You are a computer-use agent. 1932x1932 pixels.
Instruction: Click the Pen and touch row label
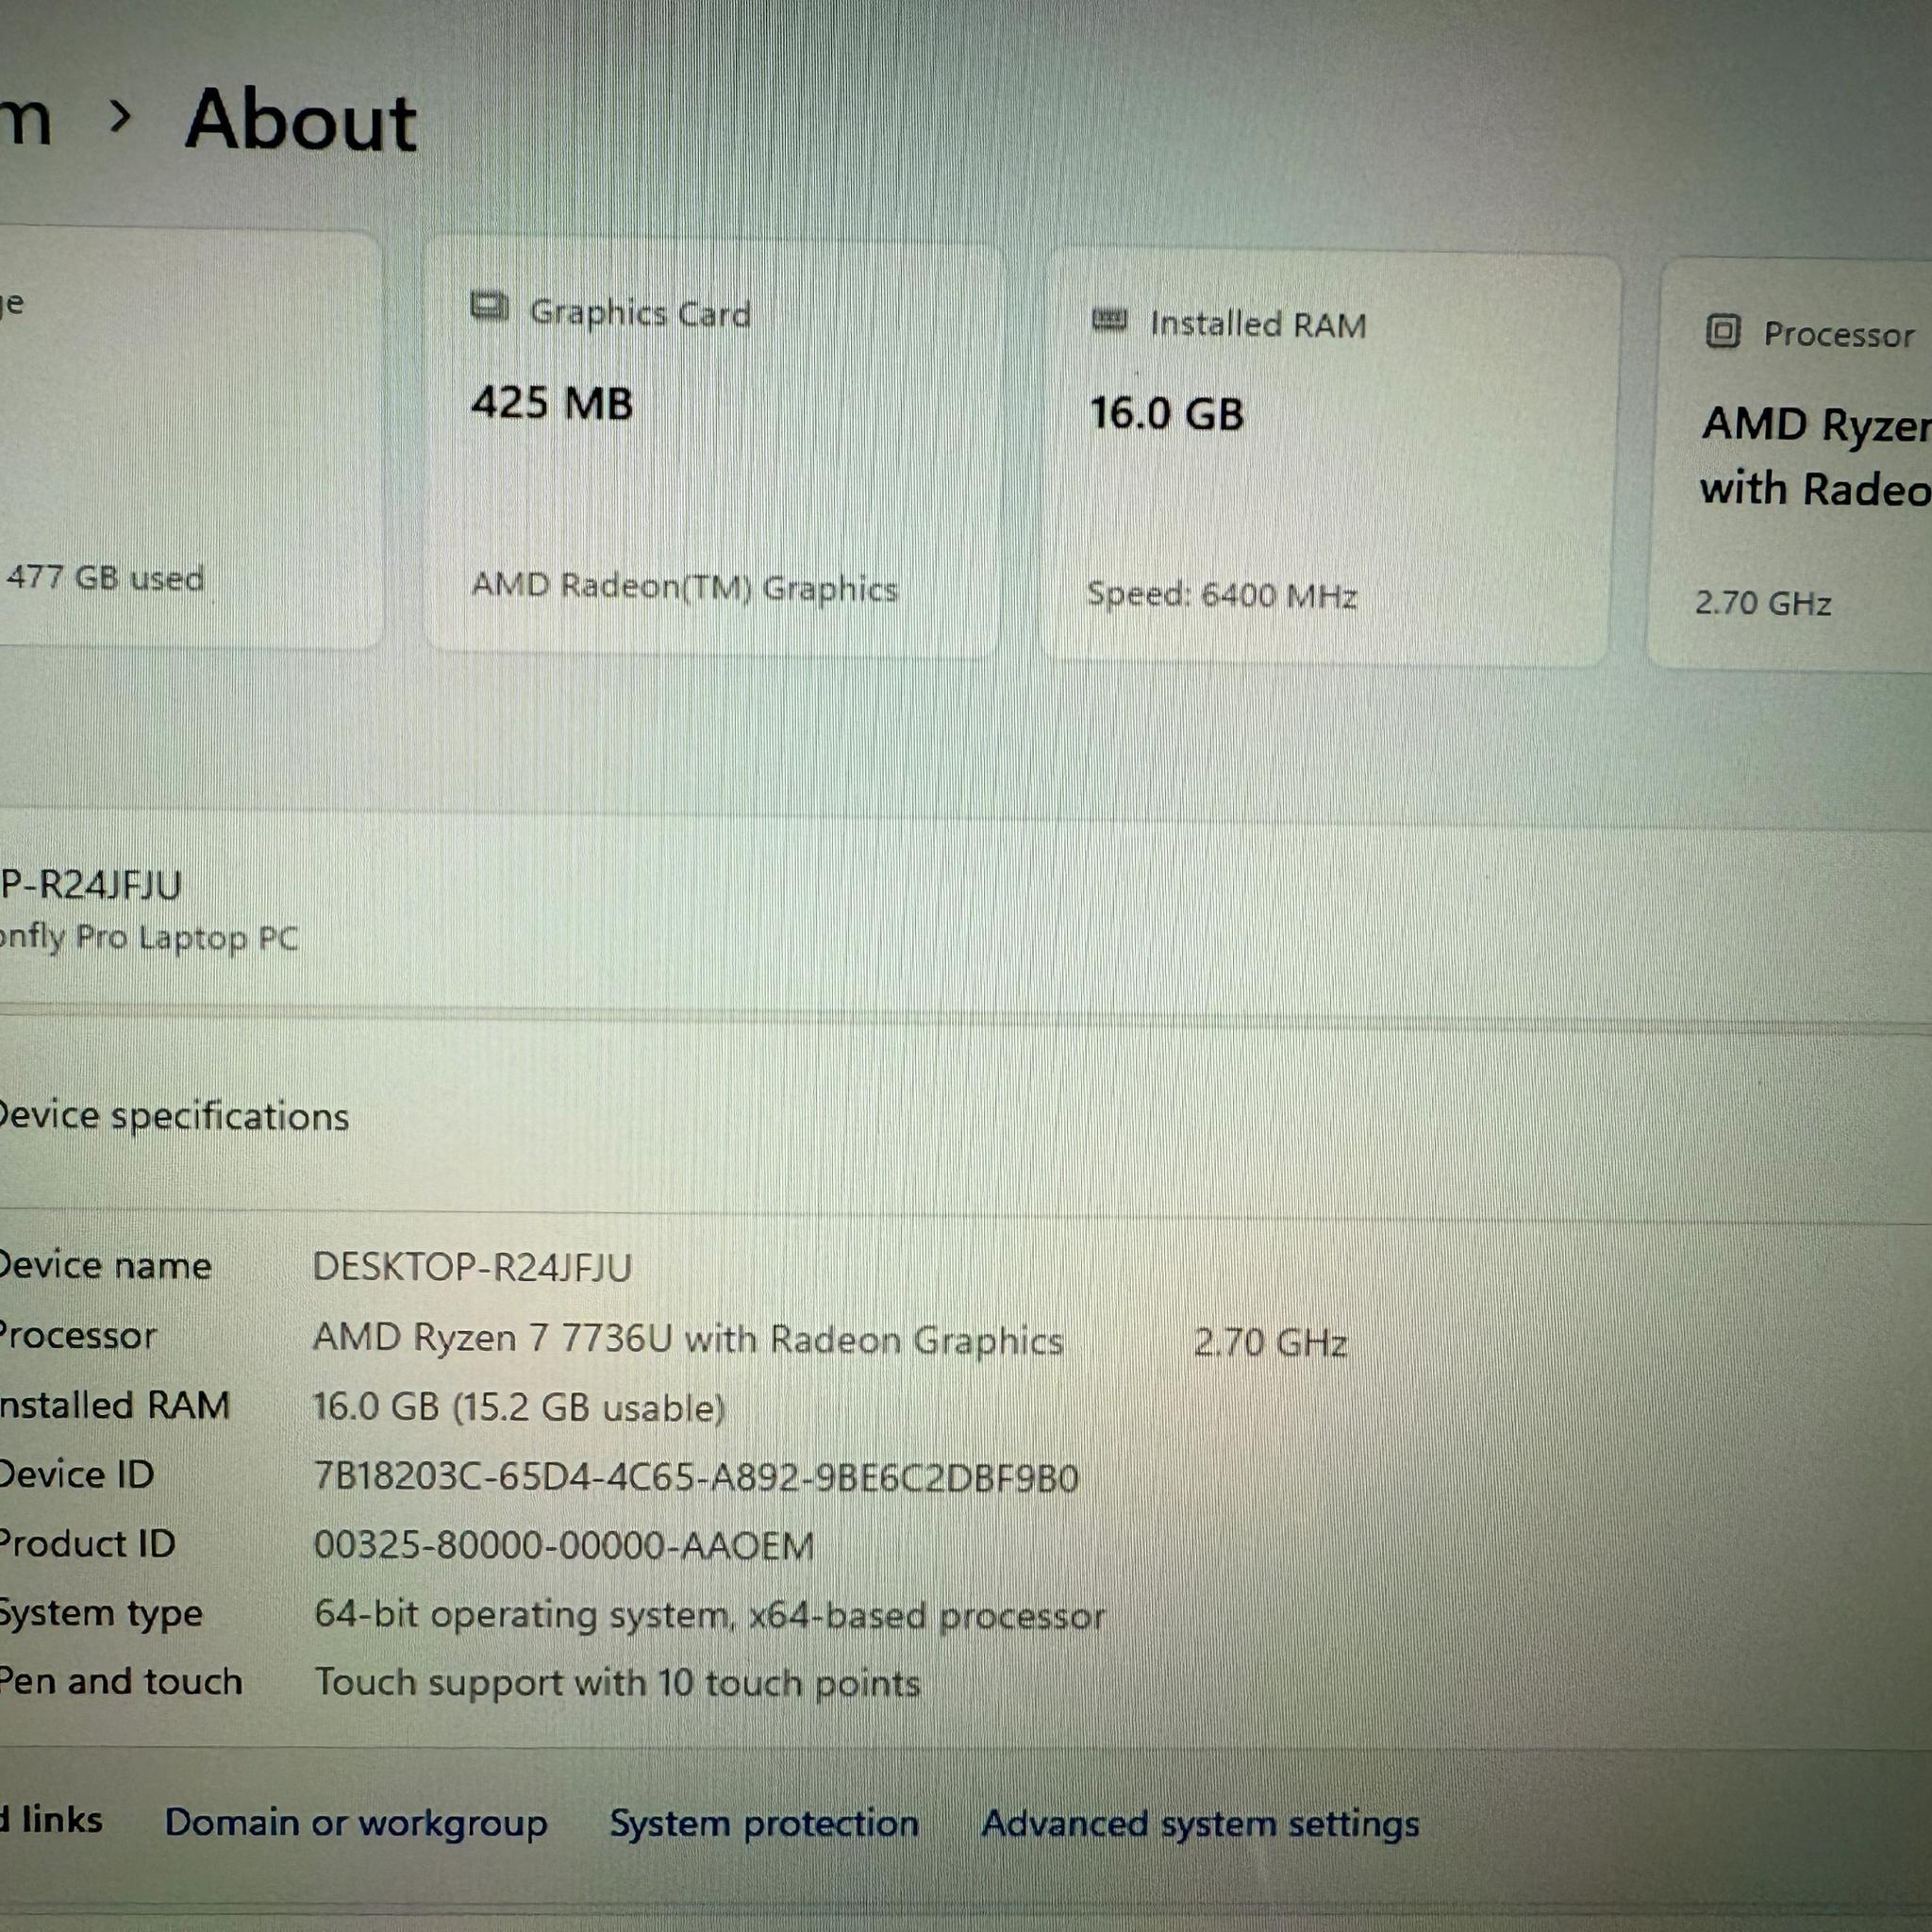click(121, 1681)
